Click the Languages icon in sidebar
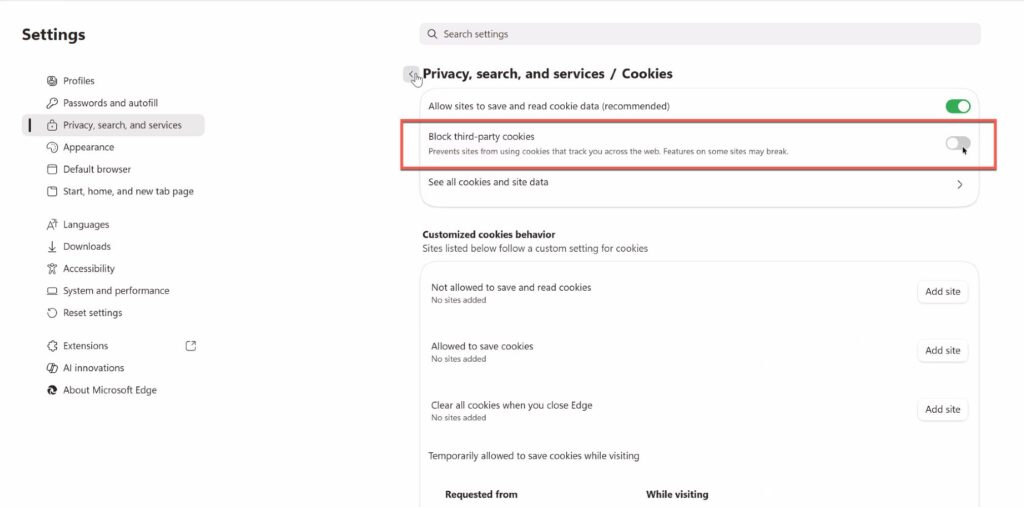1024x507 pixels. point(52,225)
